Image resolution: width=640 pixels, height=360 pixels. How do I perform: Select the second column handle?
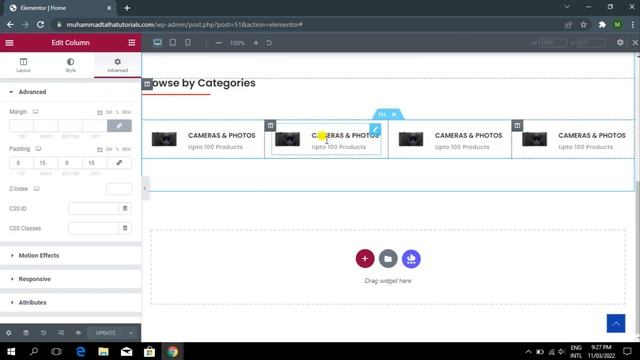point(270,125)
